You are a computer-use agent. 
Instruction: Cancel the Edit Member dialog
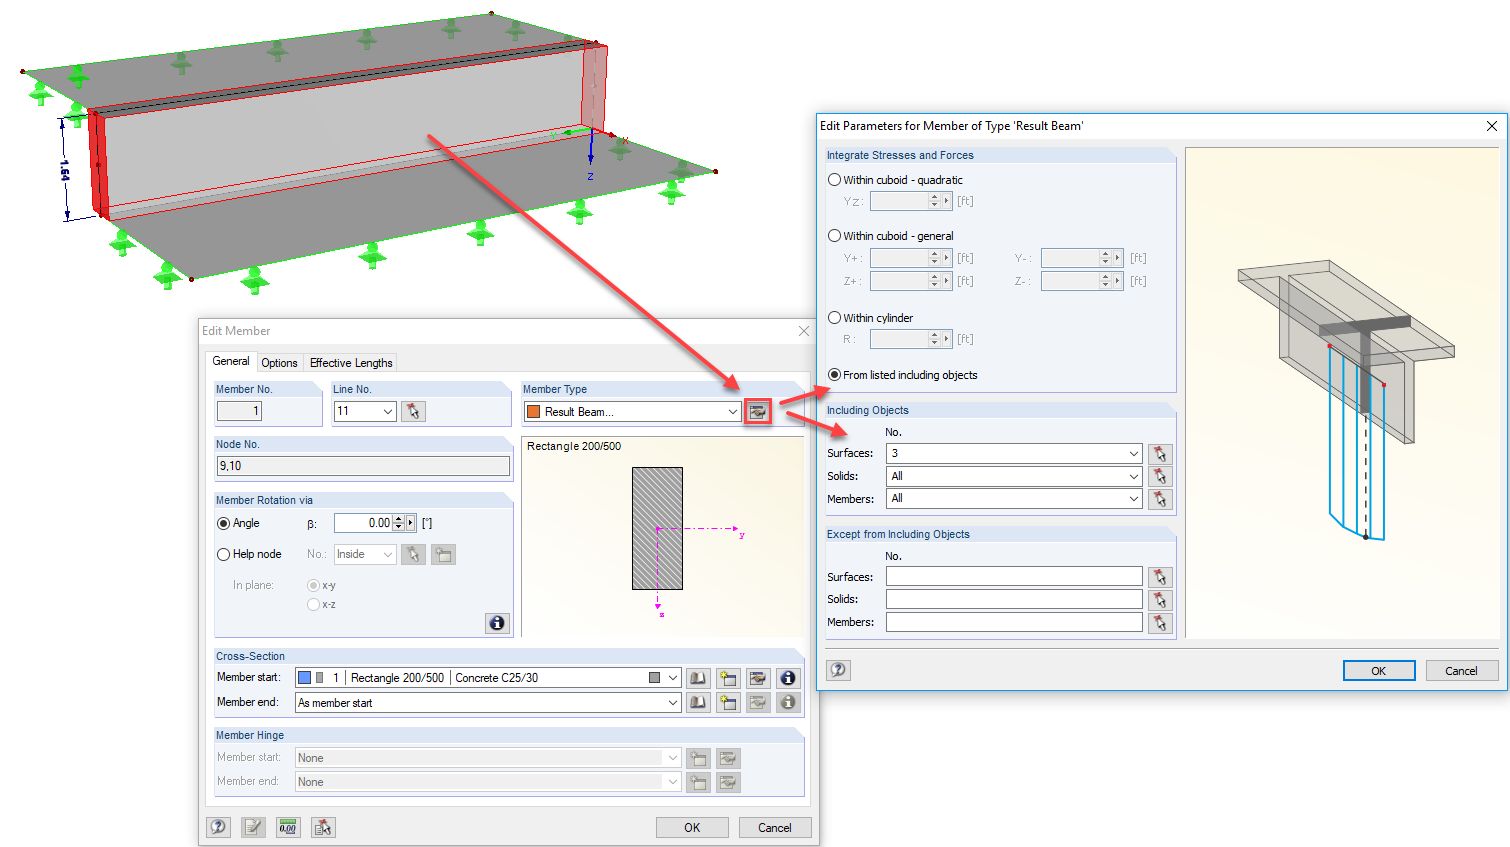click(x=775, y=827)
